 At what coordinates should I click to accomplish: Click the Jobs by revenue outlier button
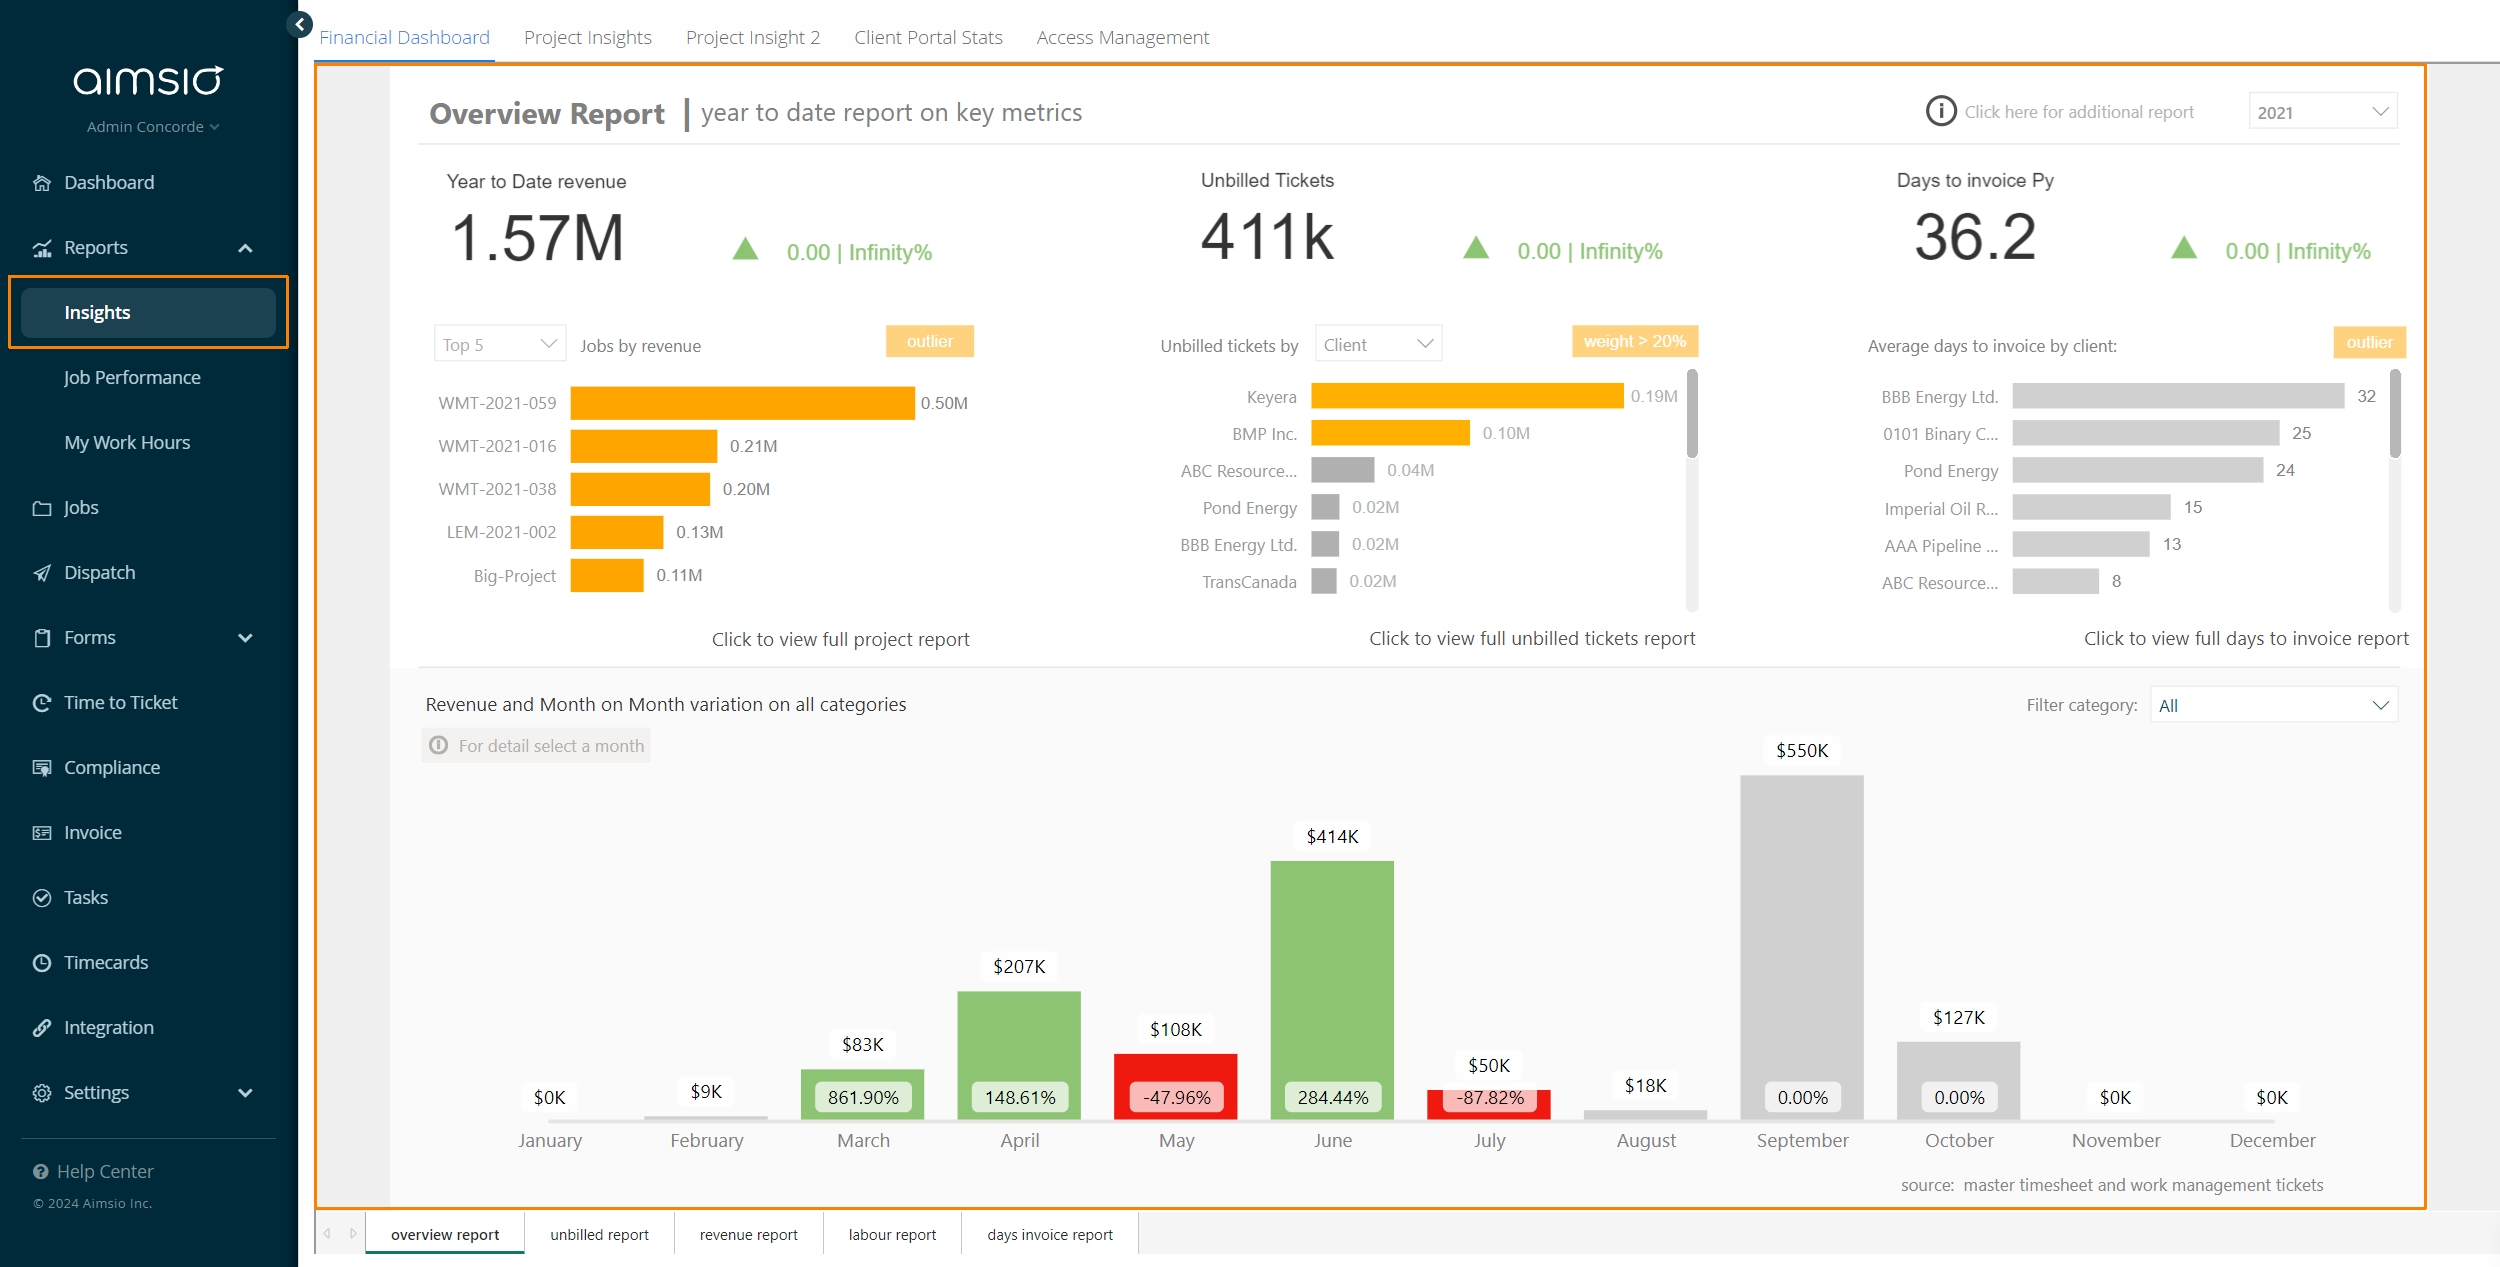929,341
